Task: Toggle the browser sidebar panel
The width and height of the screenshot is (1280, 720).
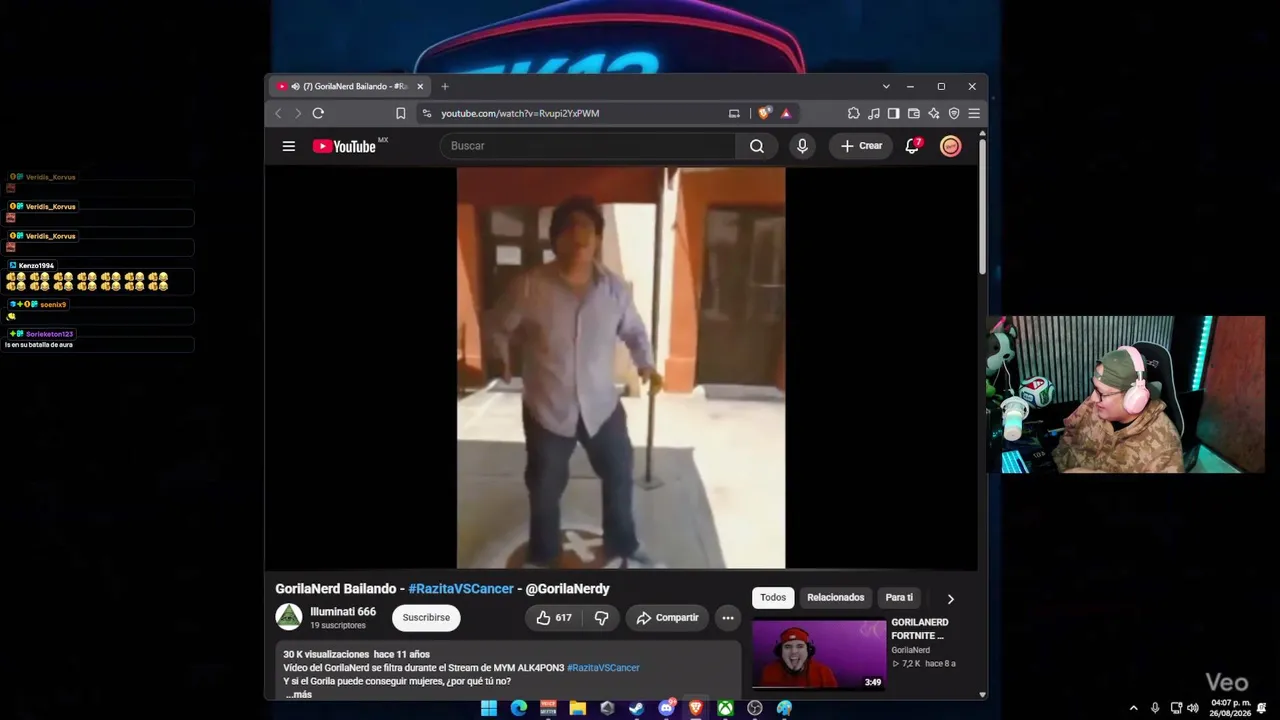Action: pos(893,113)
